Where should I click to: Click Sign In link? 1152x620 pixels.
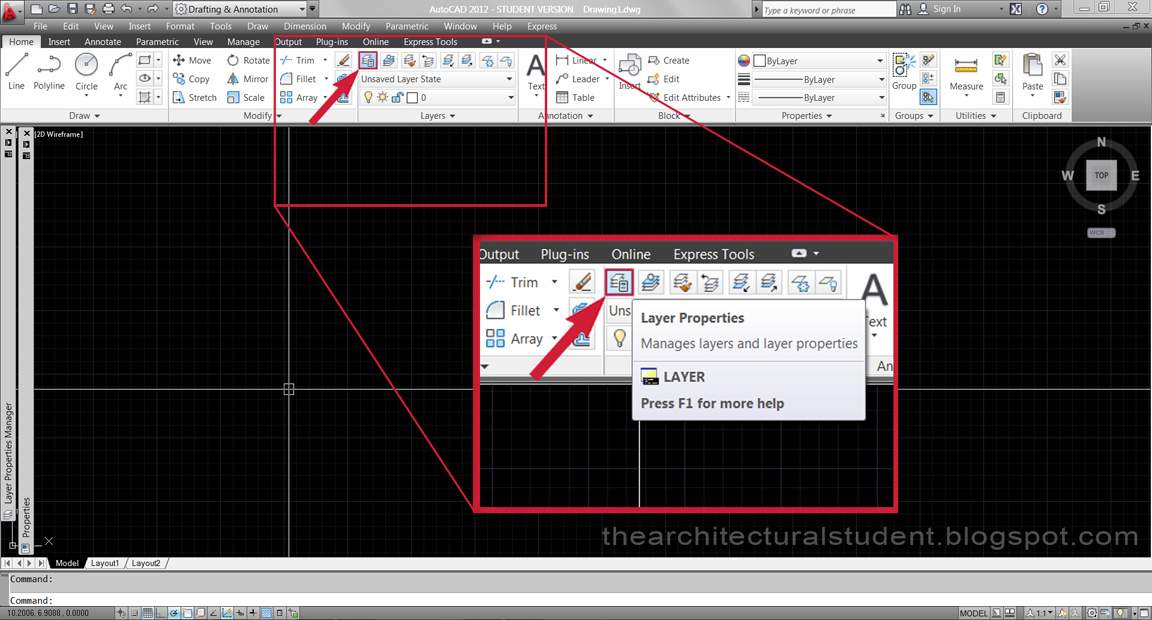(x=946, y=9)
